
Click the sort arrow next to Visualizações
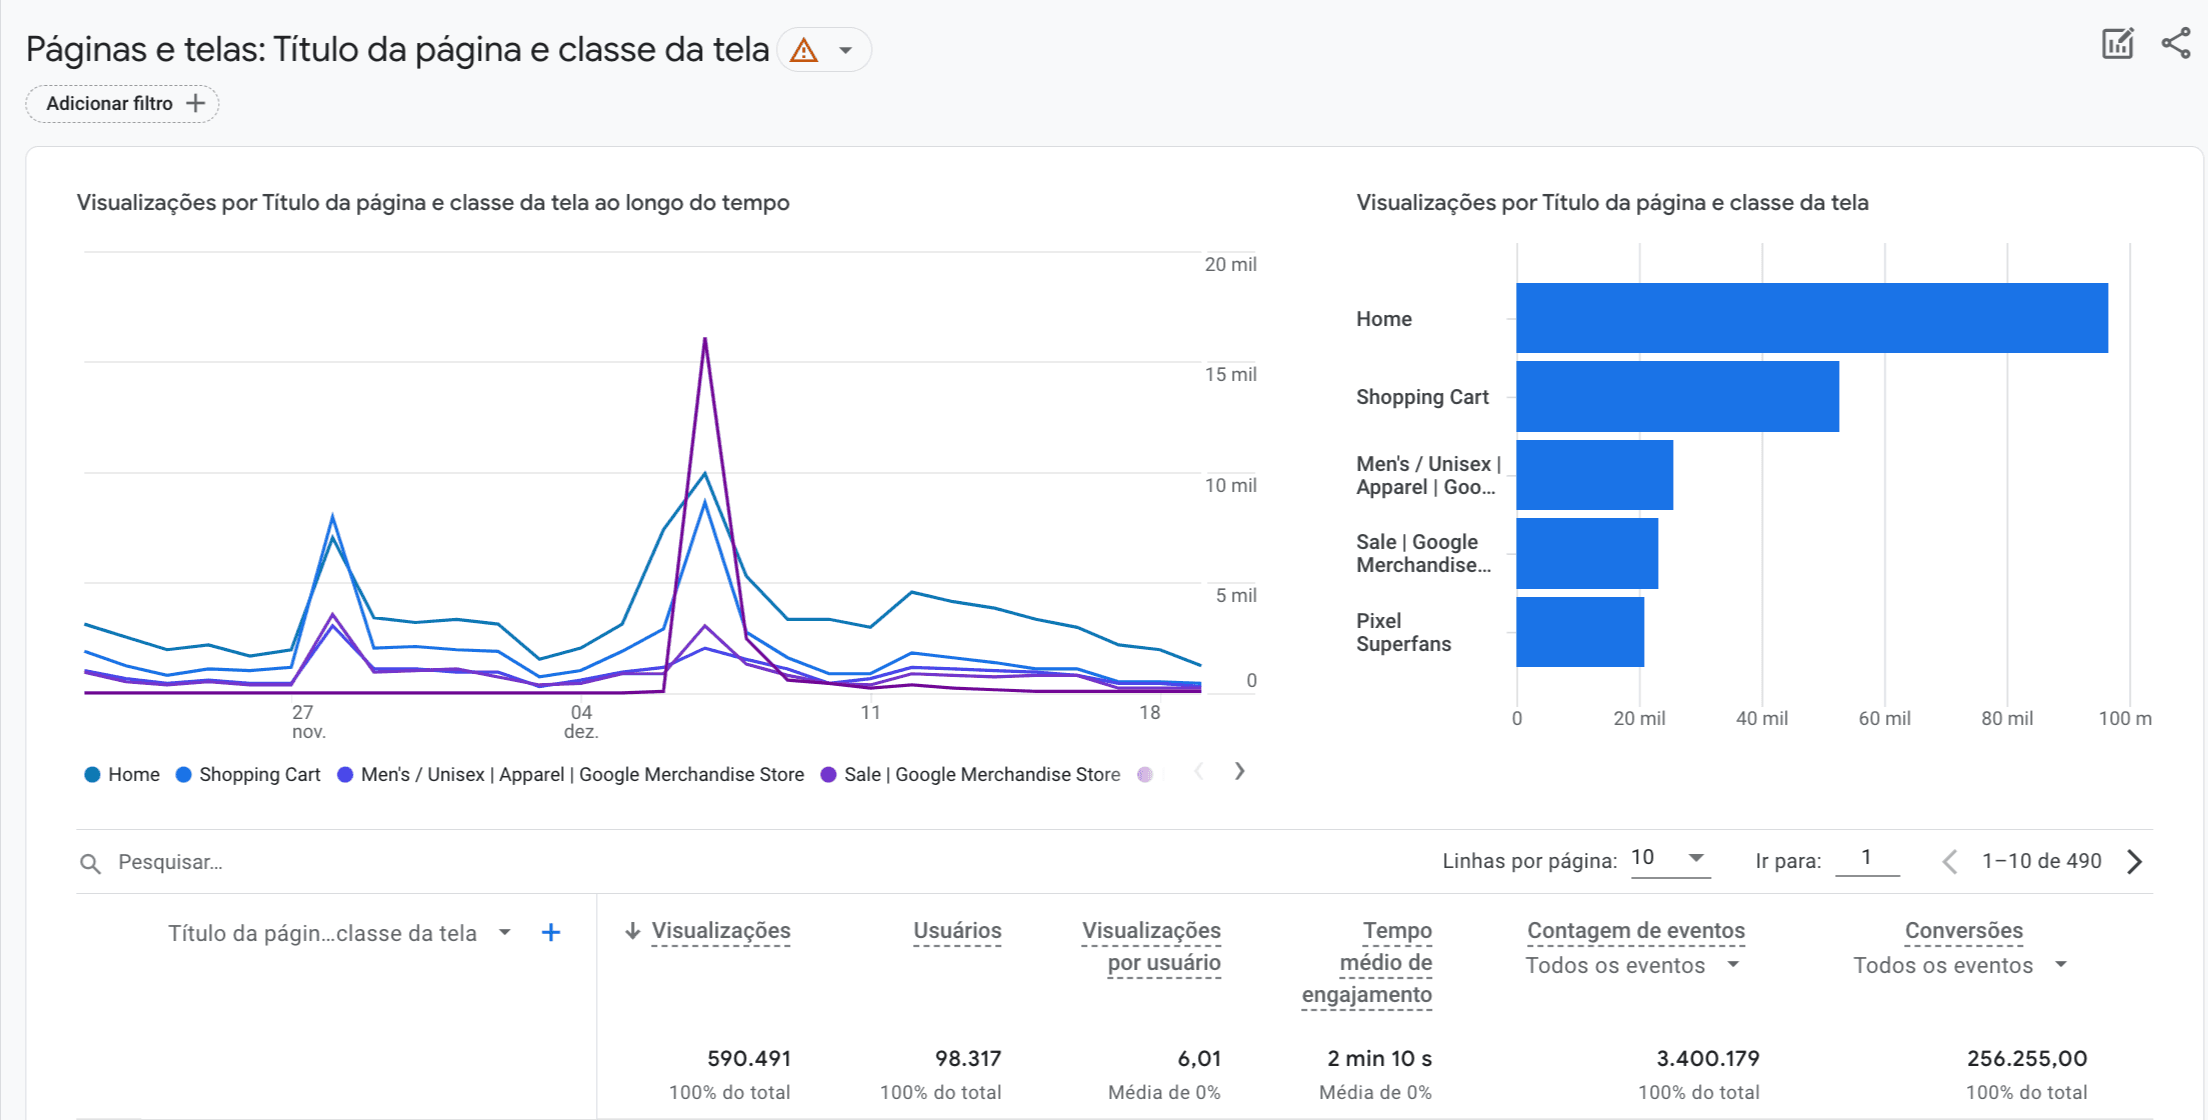pos(631,930)
